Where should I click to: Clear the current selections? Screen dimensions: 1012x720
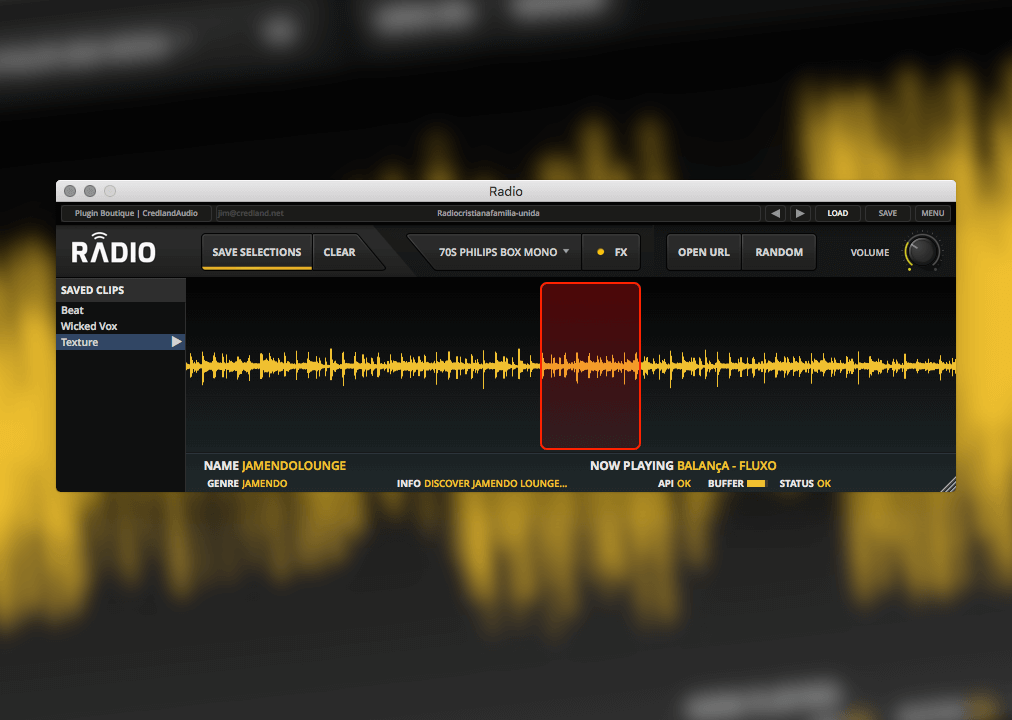(x=340, y=252)
